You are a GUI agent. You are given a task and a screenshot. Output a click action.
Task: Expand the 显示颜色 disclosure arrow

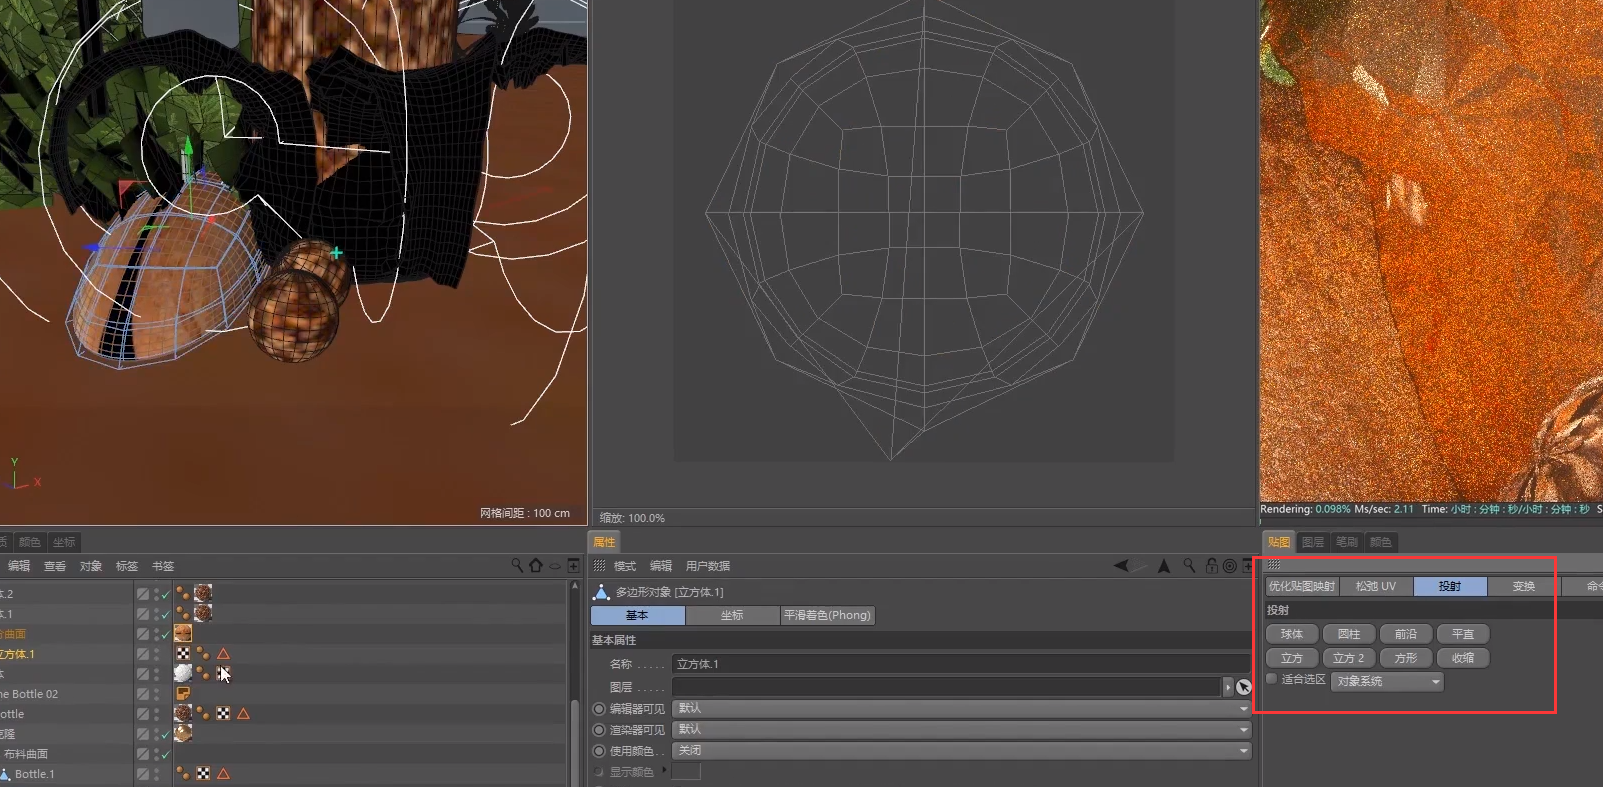click(663, 770)
